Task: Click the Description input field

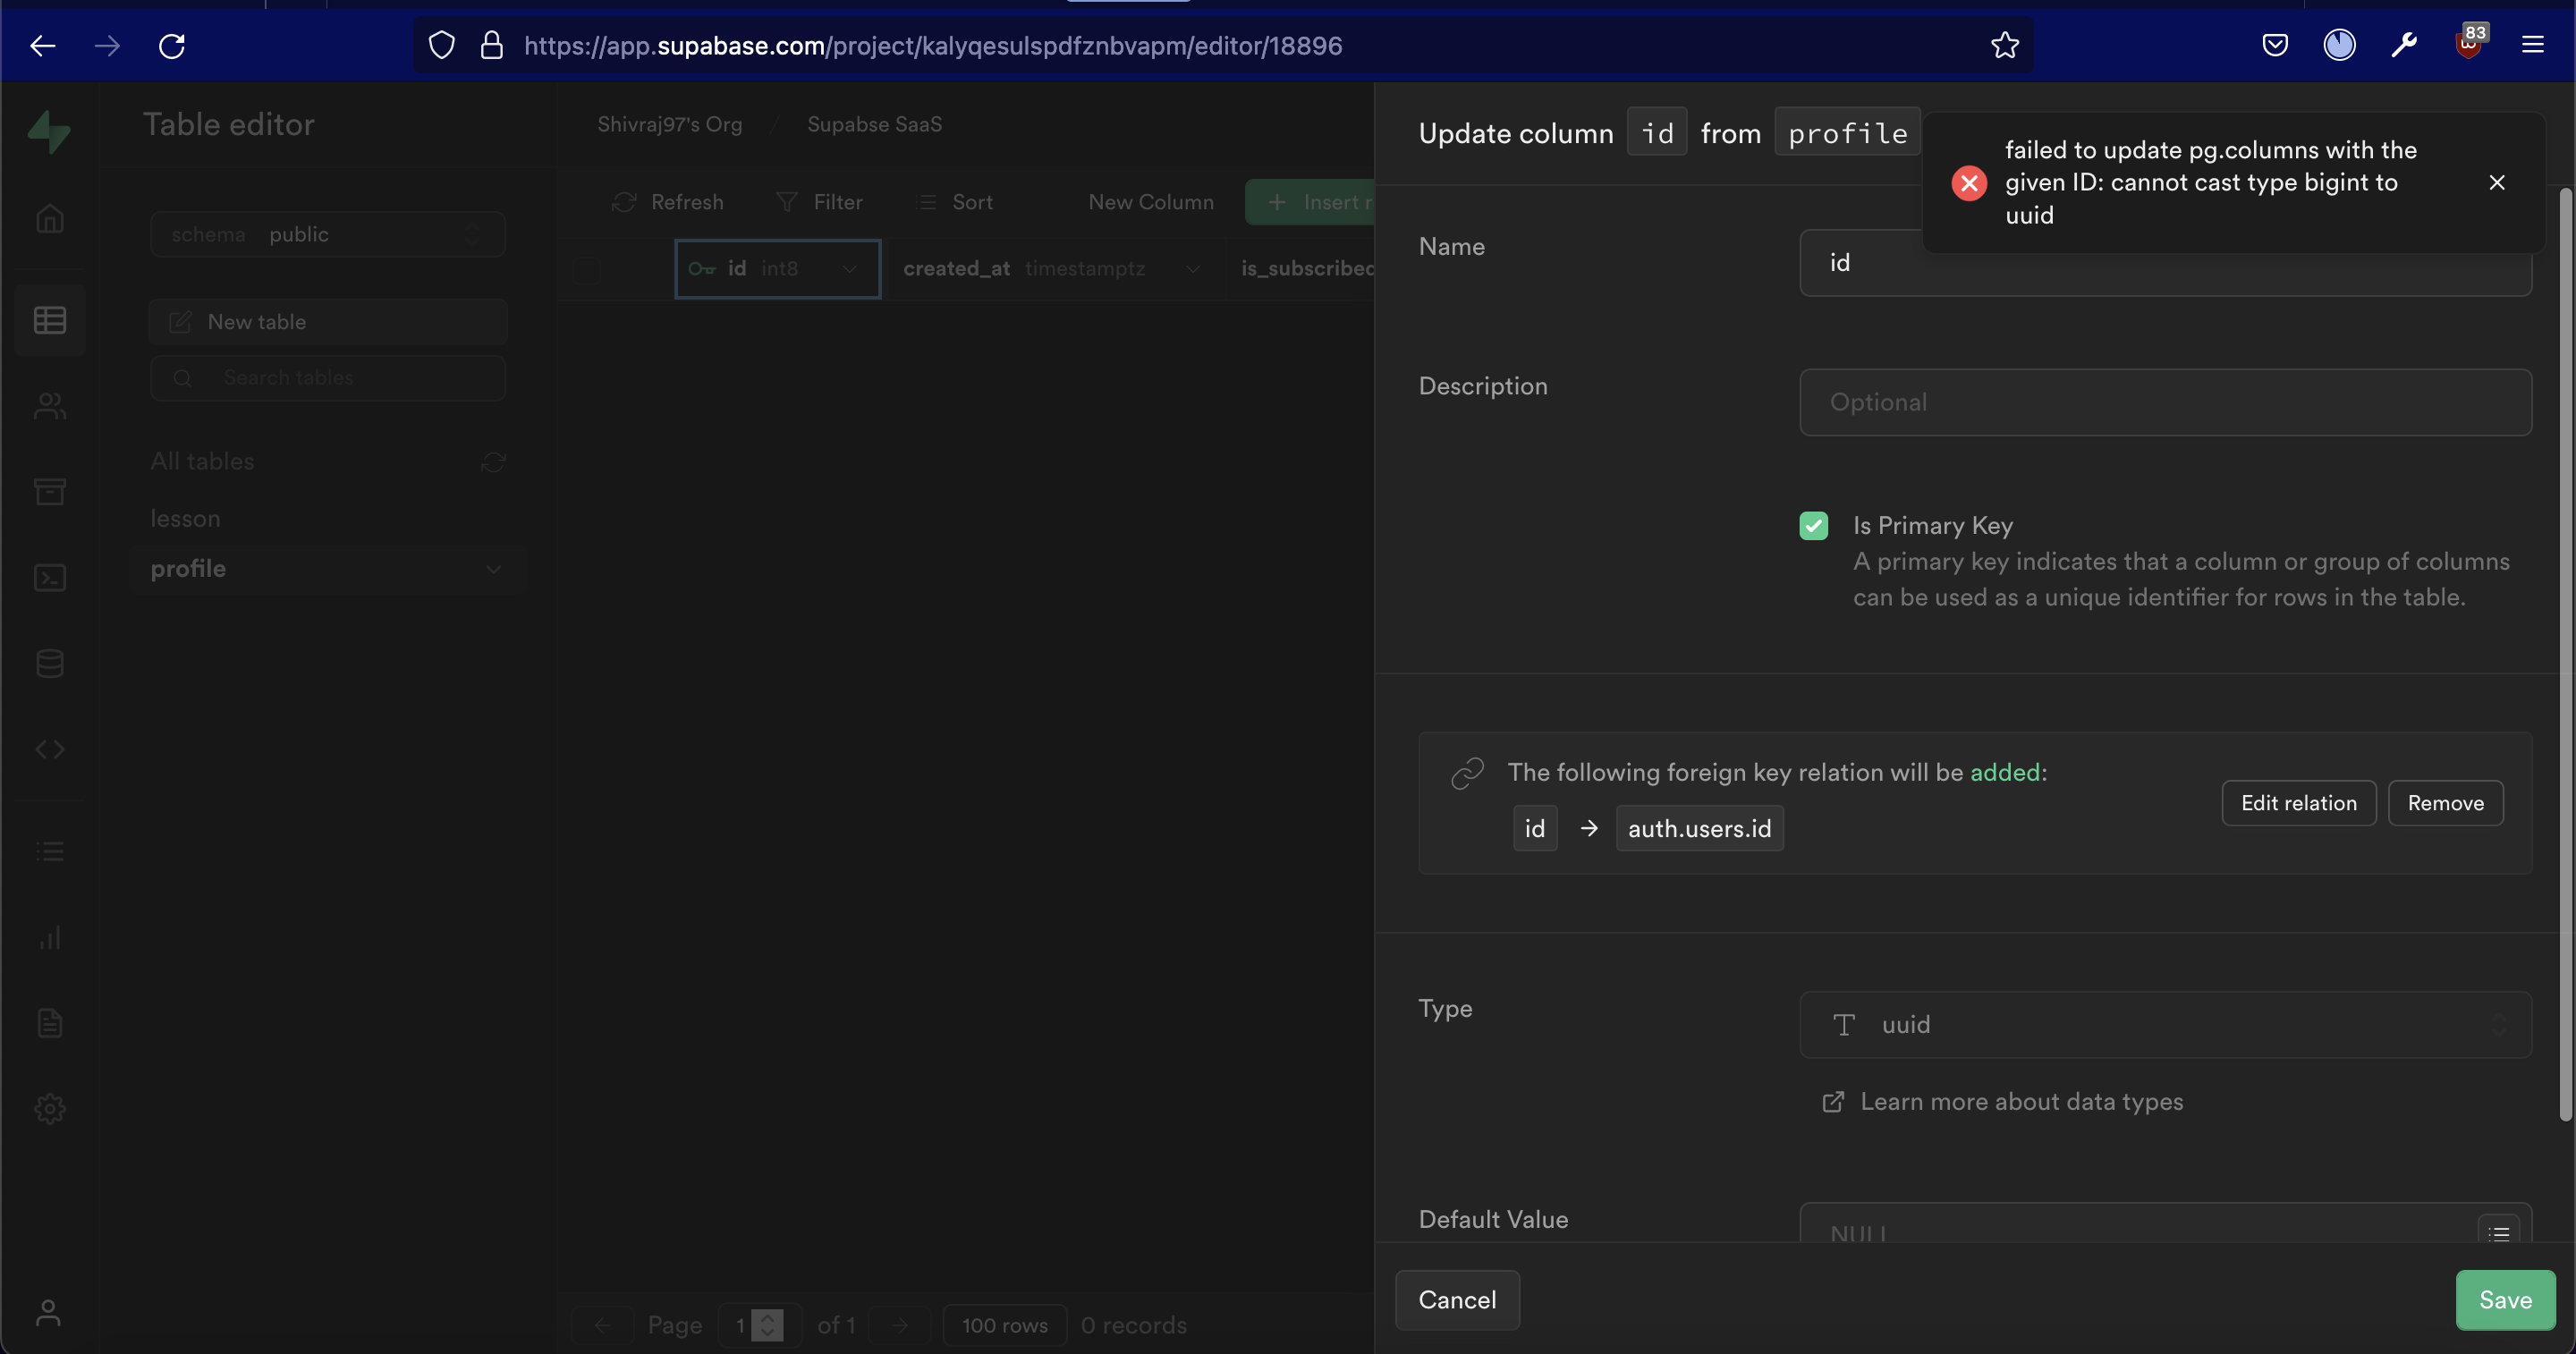Action: coord(2165,402)
